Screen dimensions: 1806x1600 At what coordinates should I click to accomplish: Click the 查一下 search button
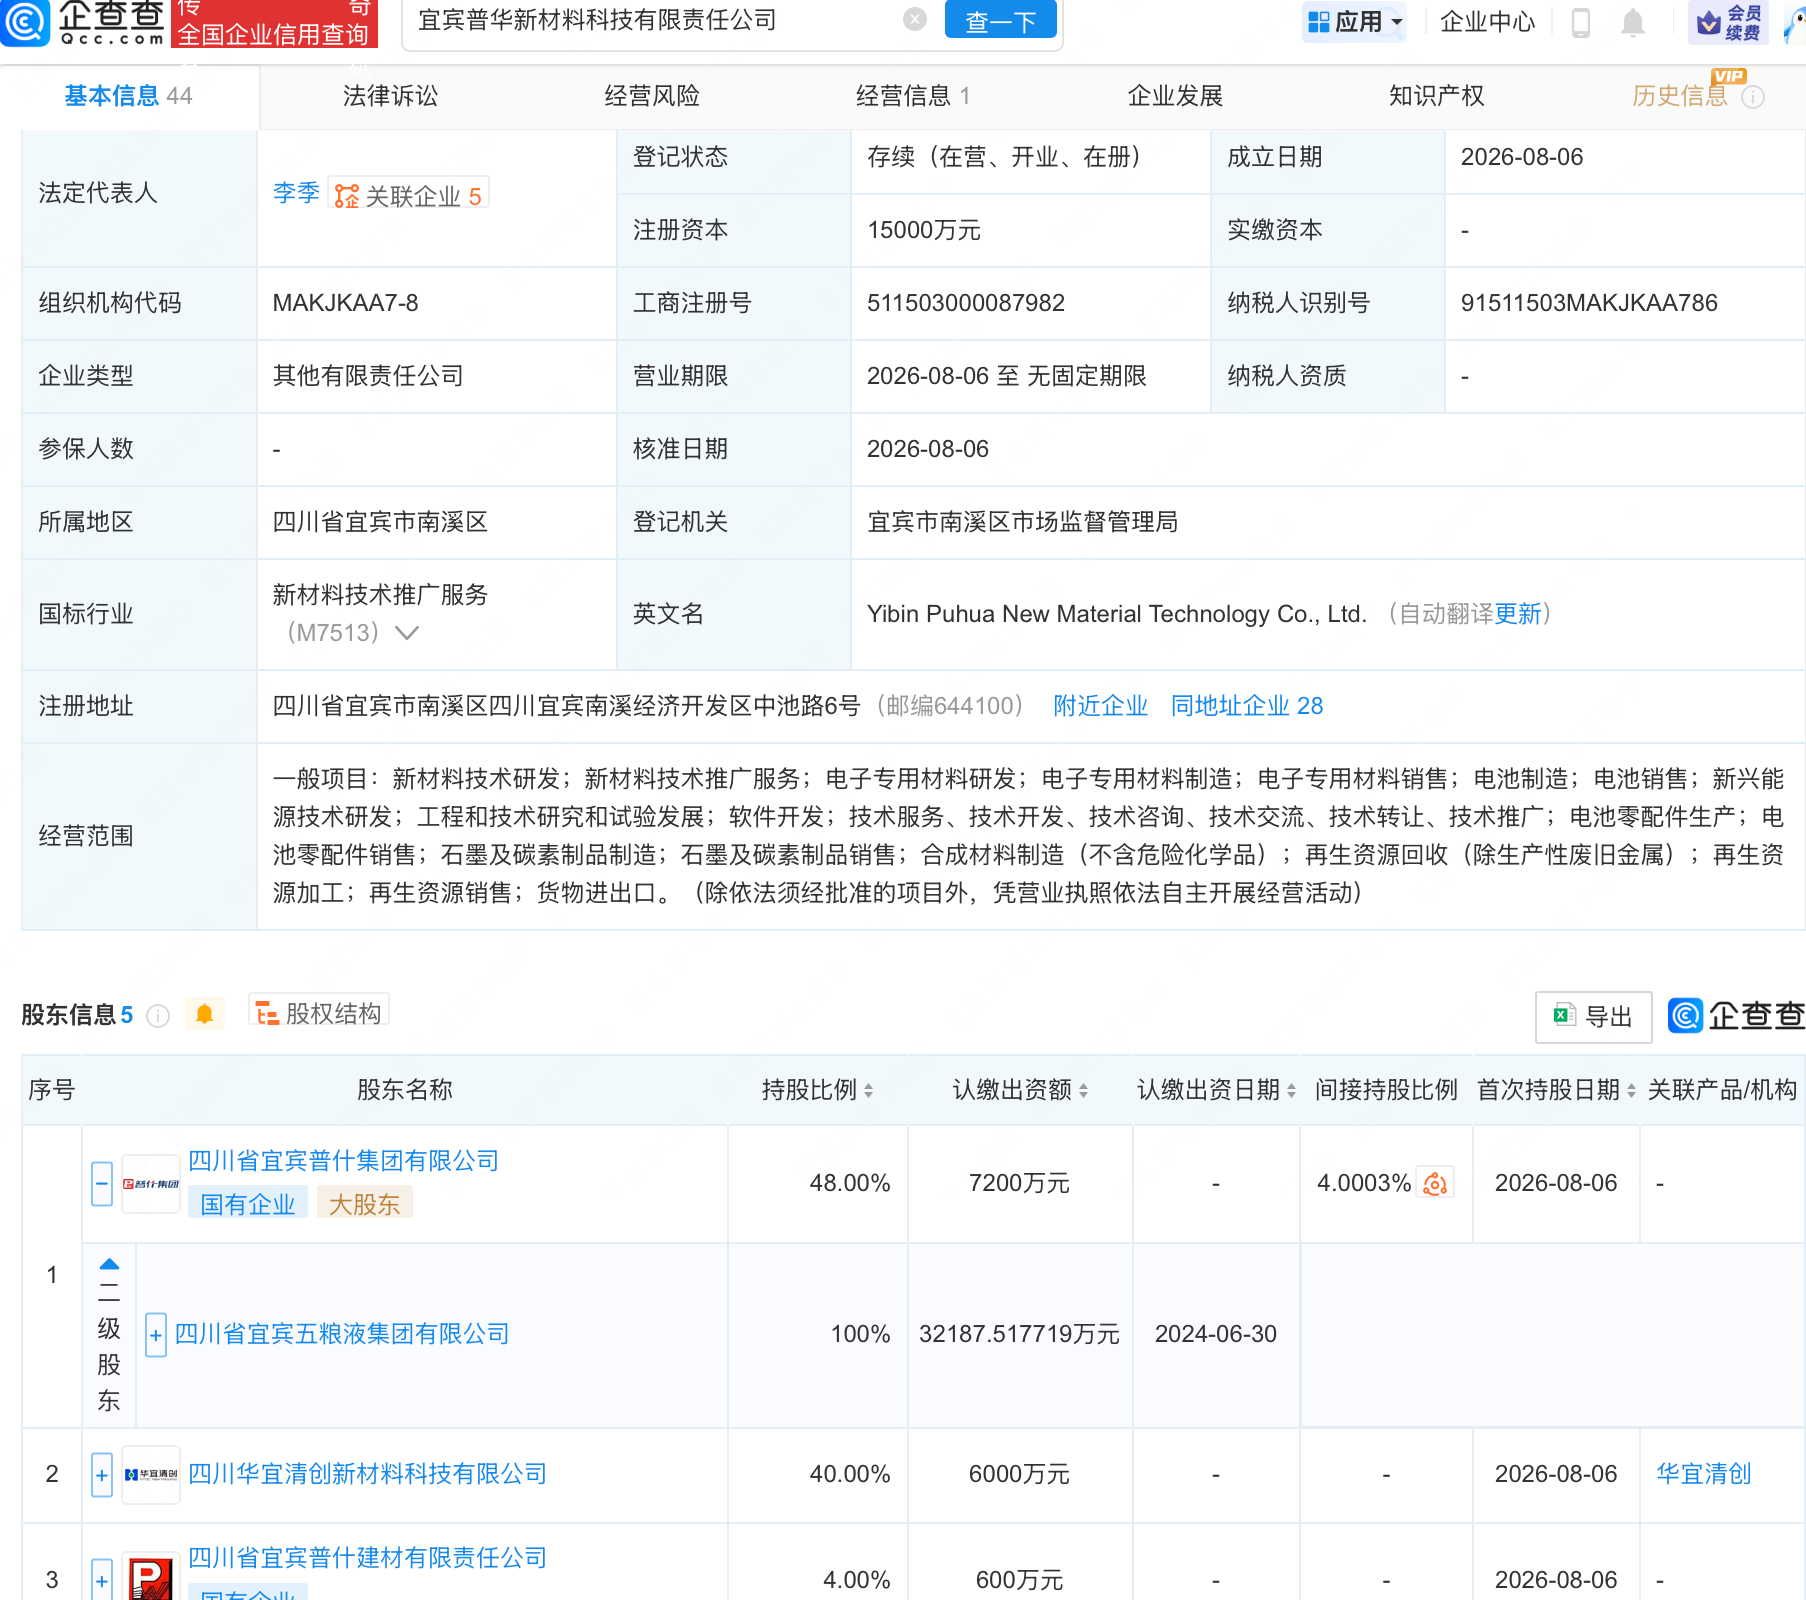coord(1001,20)
